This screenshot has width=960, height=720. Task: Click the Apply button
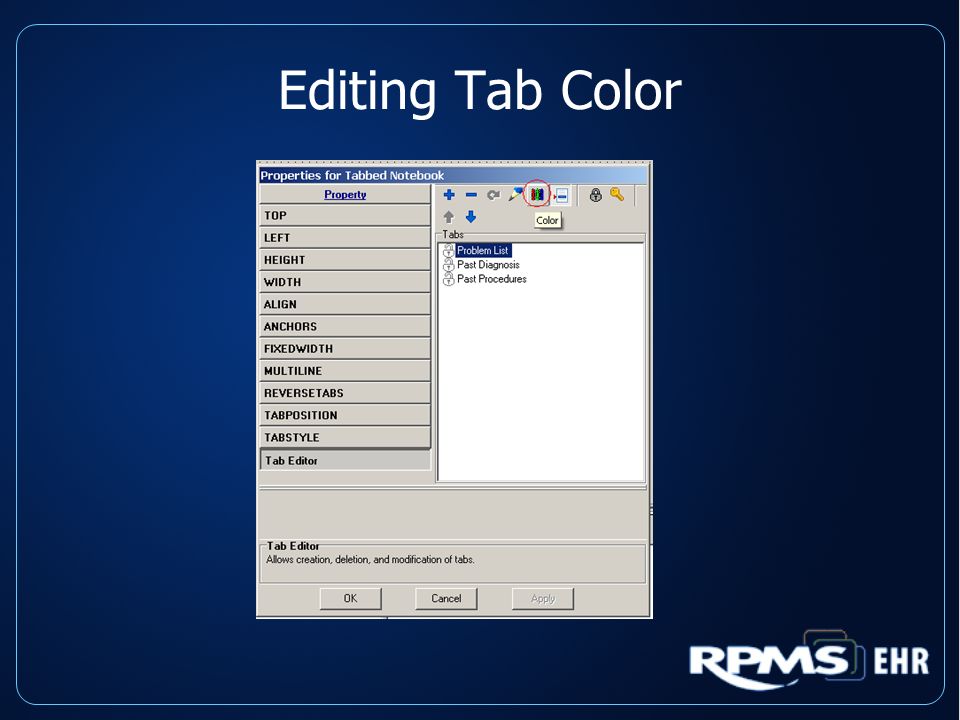[x=542, y=598]
